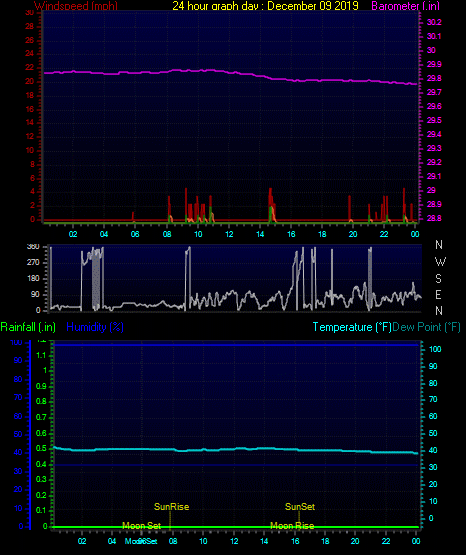Click the Moon Set marker label
The image size is (466, 555).
[x=142, y=526]
